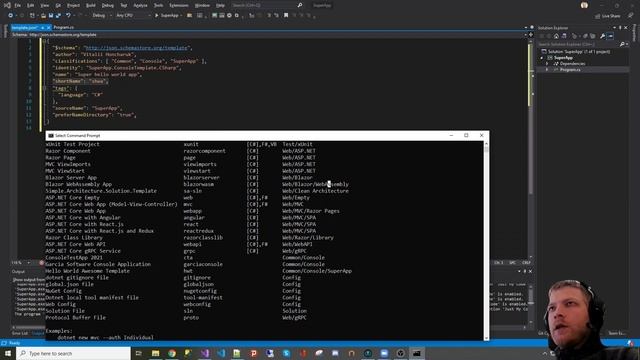Click the Live Share button

(607, 16)
